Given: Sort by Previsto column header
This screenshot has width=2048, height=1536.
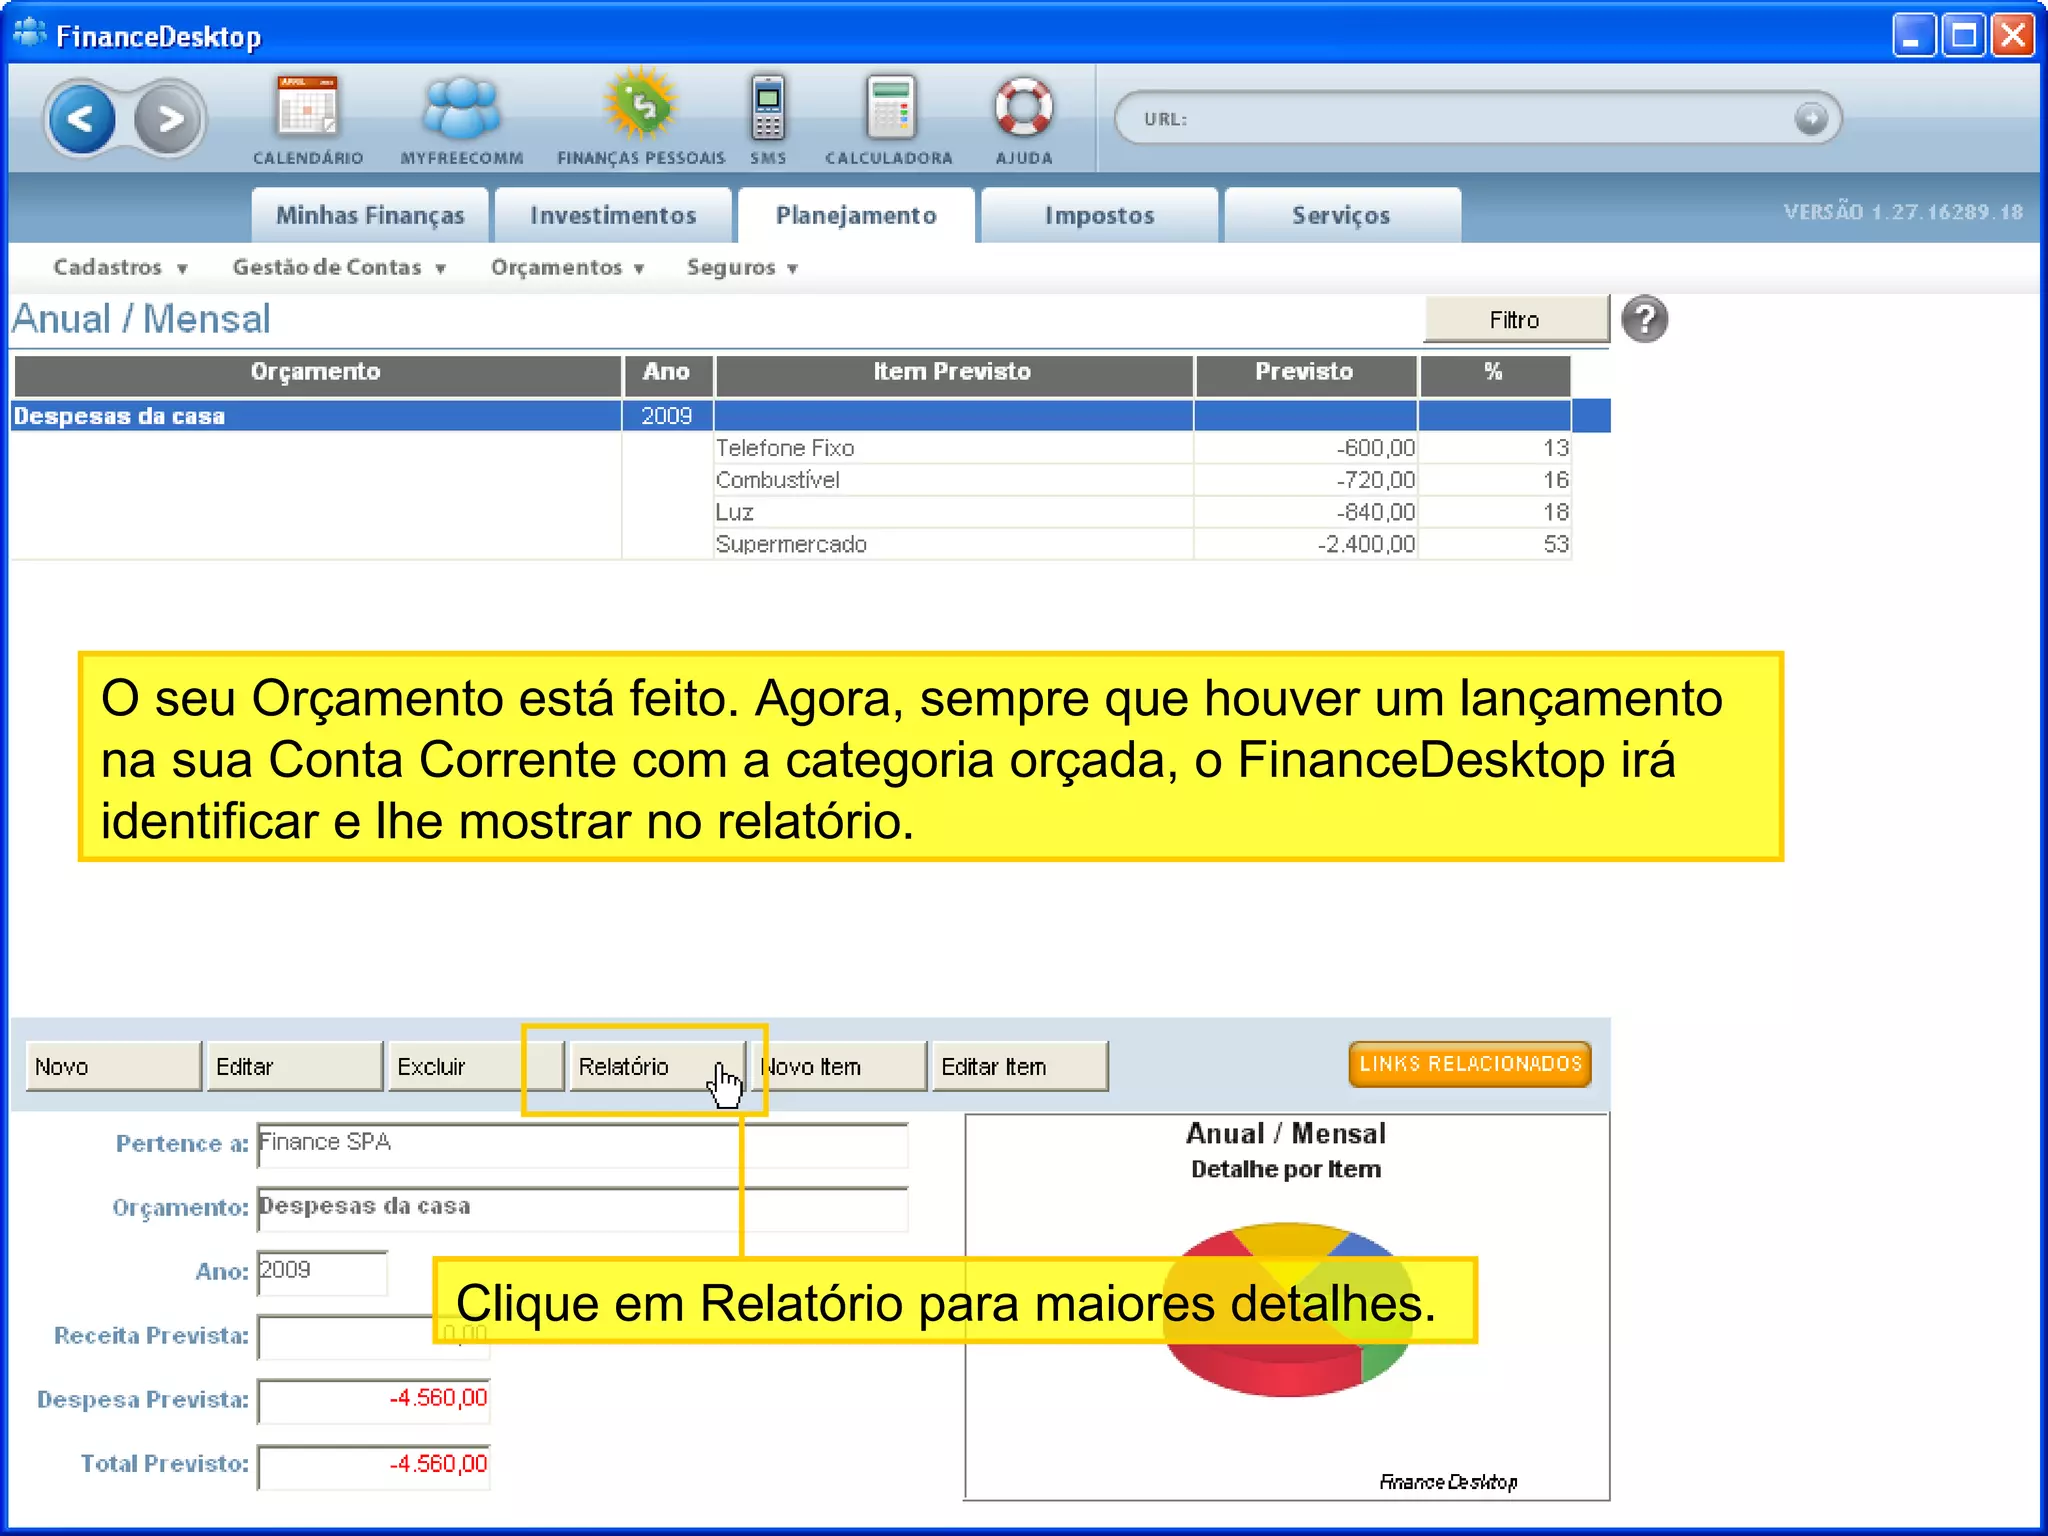Looking at the screenshot, I should (1305, 375).
